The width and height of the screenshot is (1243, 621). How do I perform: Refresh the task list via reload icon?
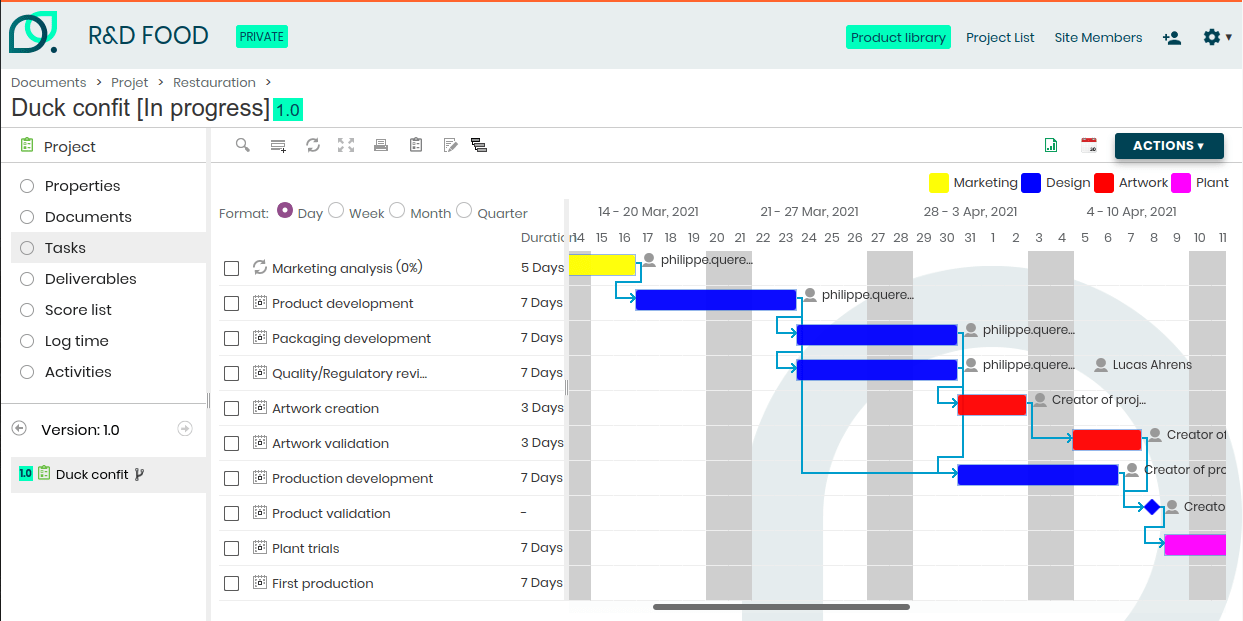313,145
